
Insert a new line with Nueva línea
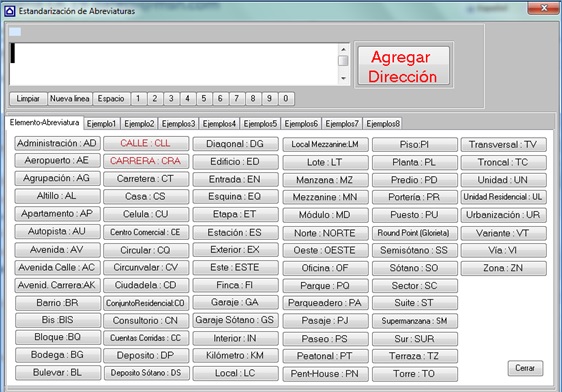[70, 99]
